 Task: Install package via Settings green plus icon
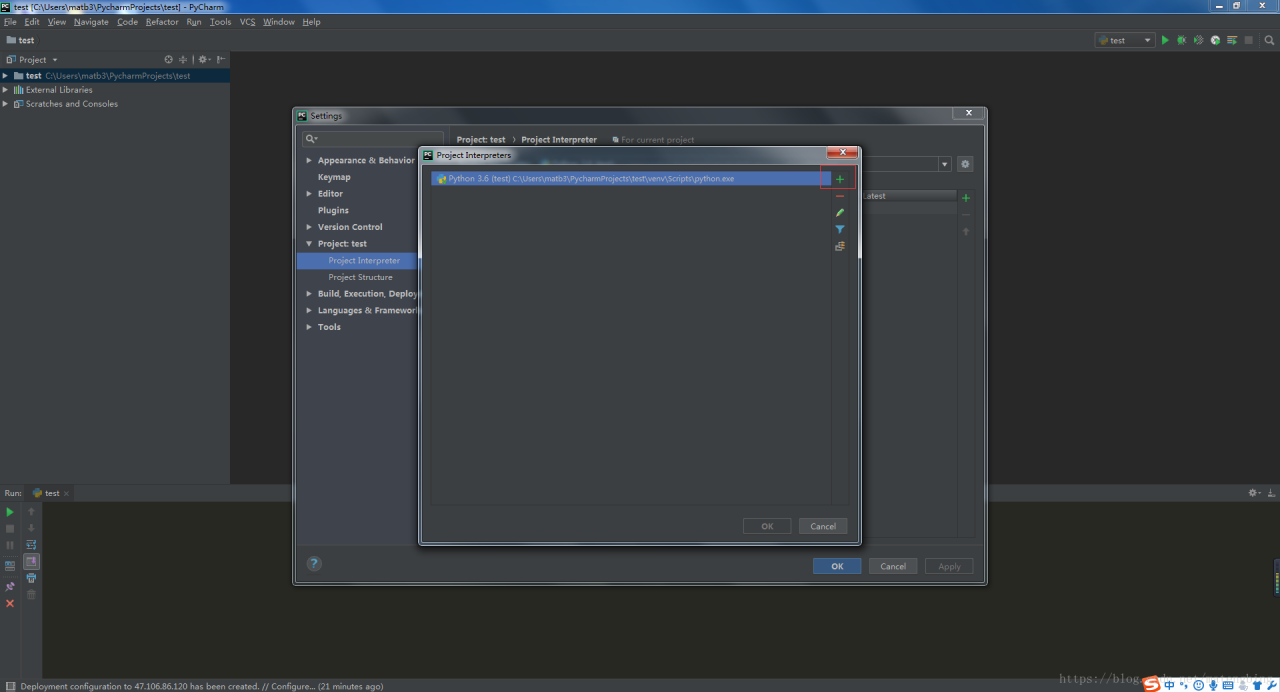(x=966, y=198)
